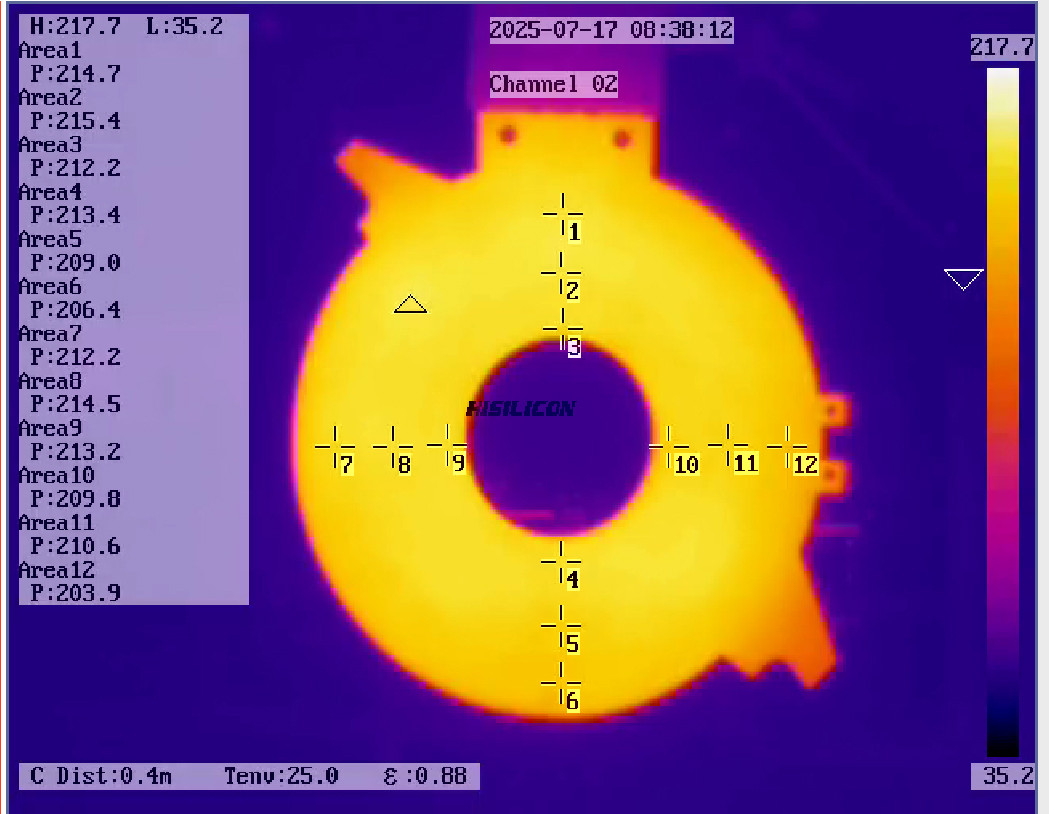The height and width of the screenshot is (814, 1049).
Task: Click spot marker 5 on the lower ring
Action: [561, 625]
